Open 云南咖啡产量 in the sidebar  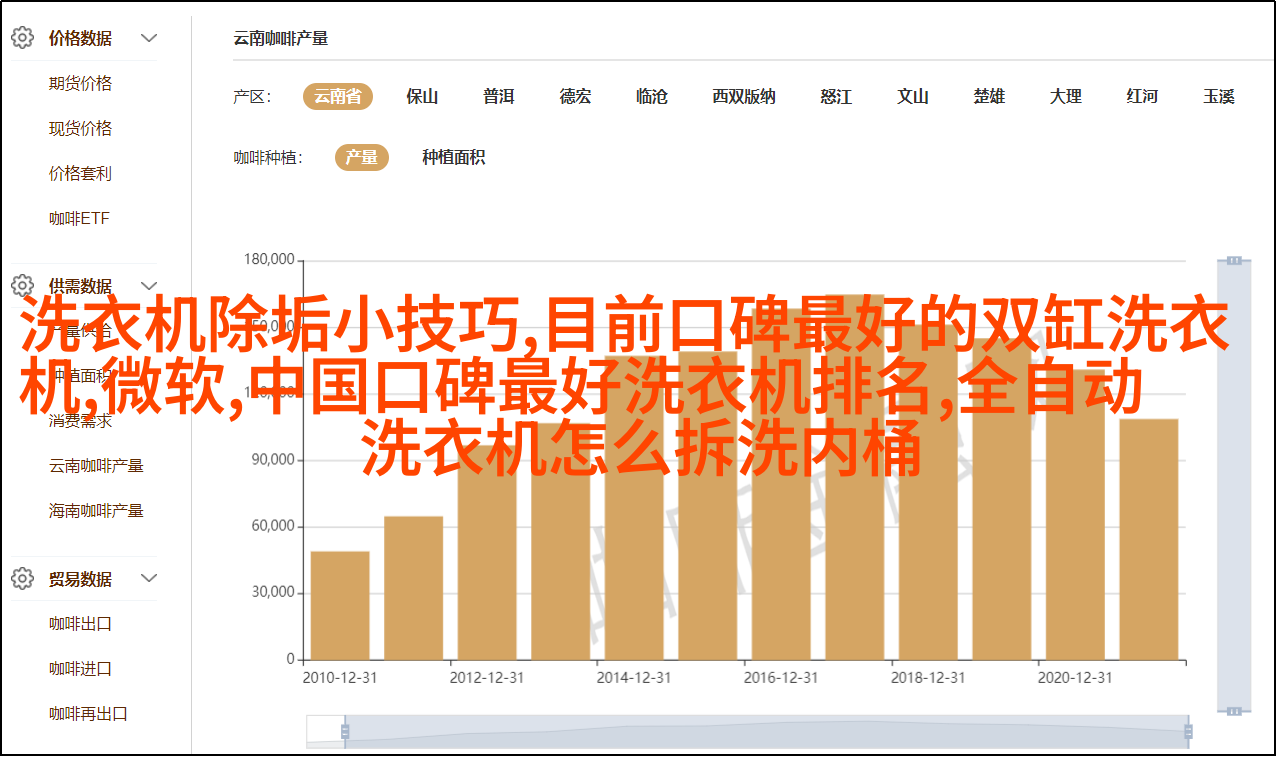tap(96, 466)
